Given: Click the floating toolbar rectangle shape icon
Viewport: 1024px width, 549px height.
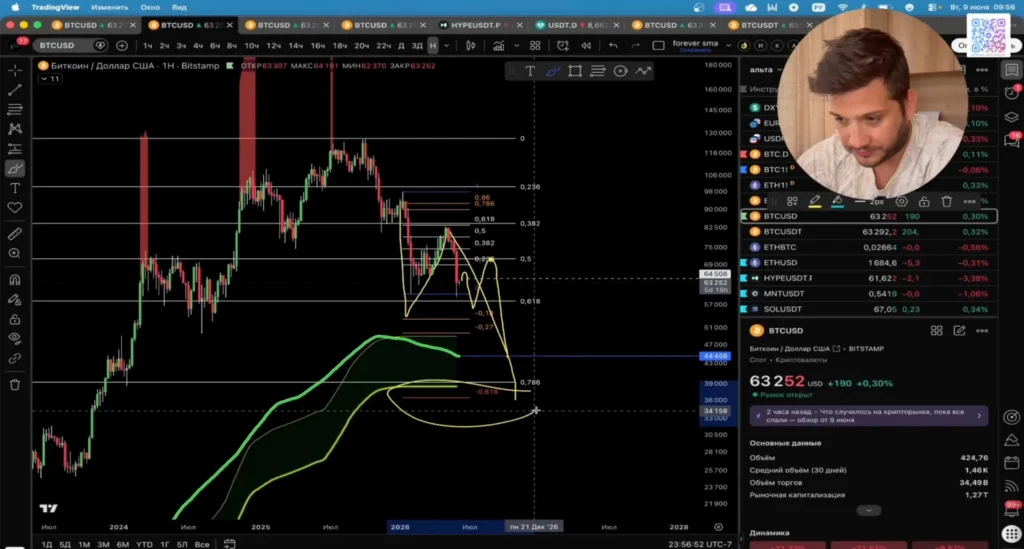Looking at the screenshot, I should [575, 71].
